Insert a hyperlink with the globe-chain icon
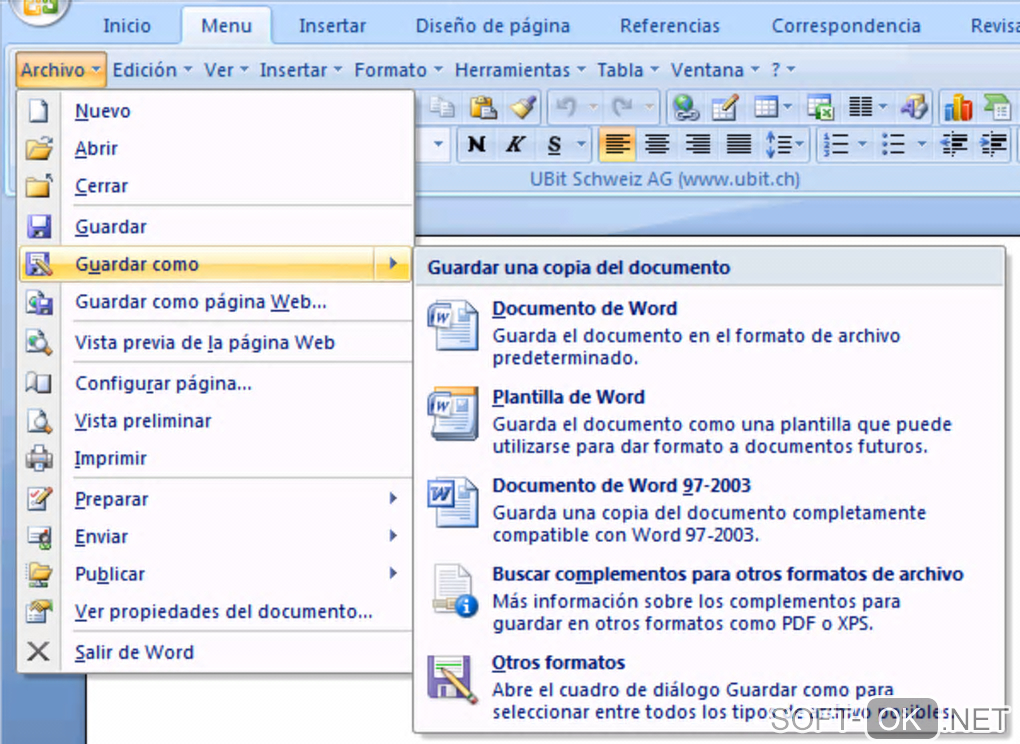Viewport: 1020px width, 744px height. (x=686, y=107)
